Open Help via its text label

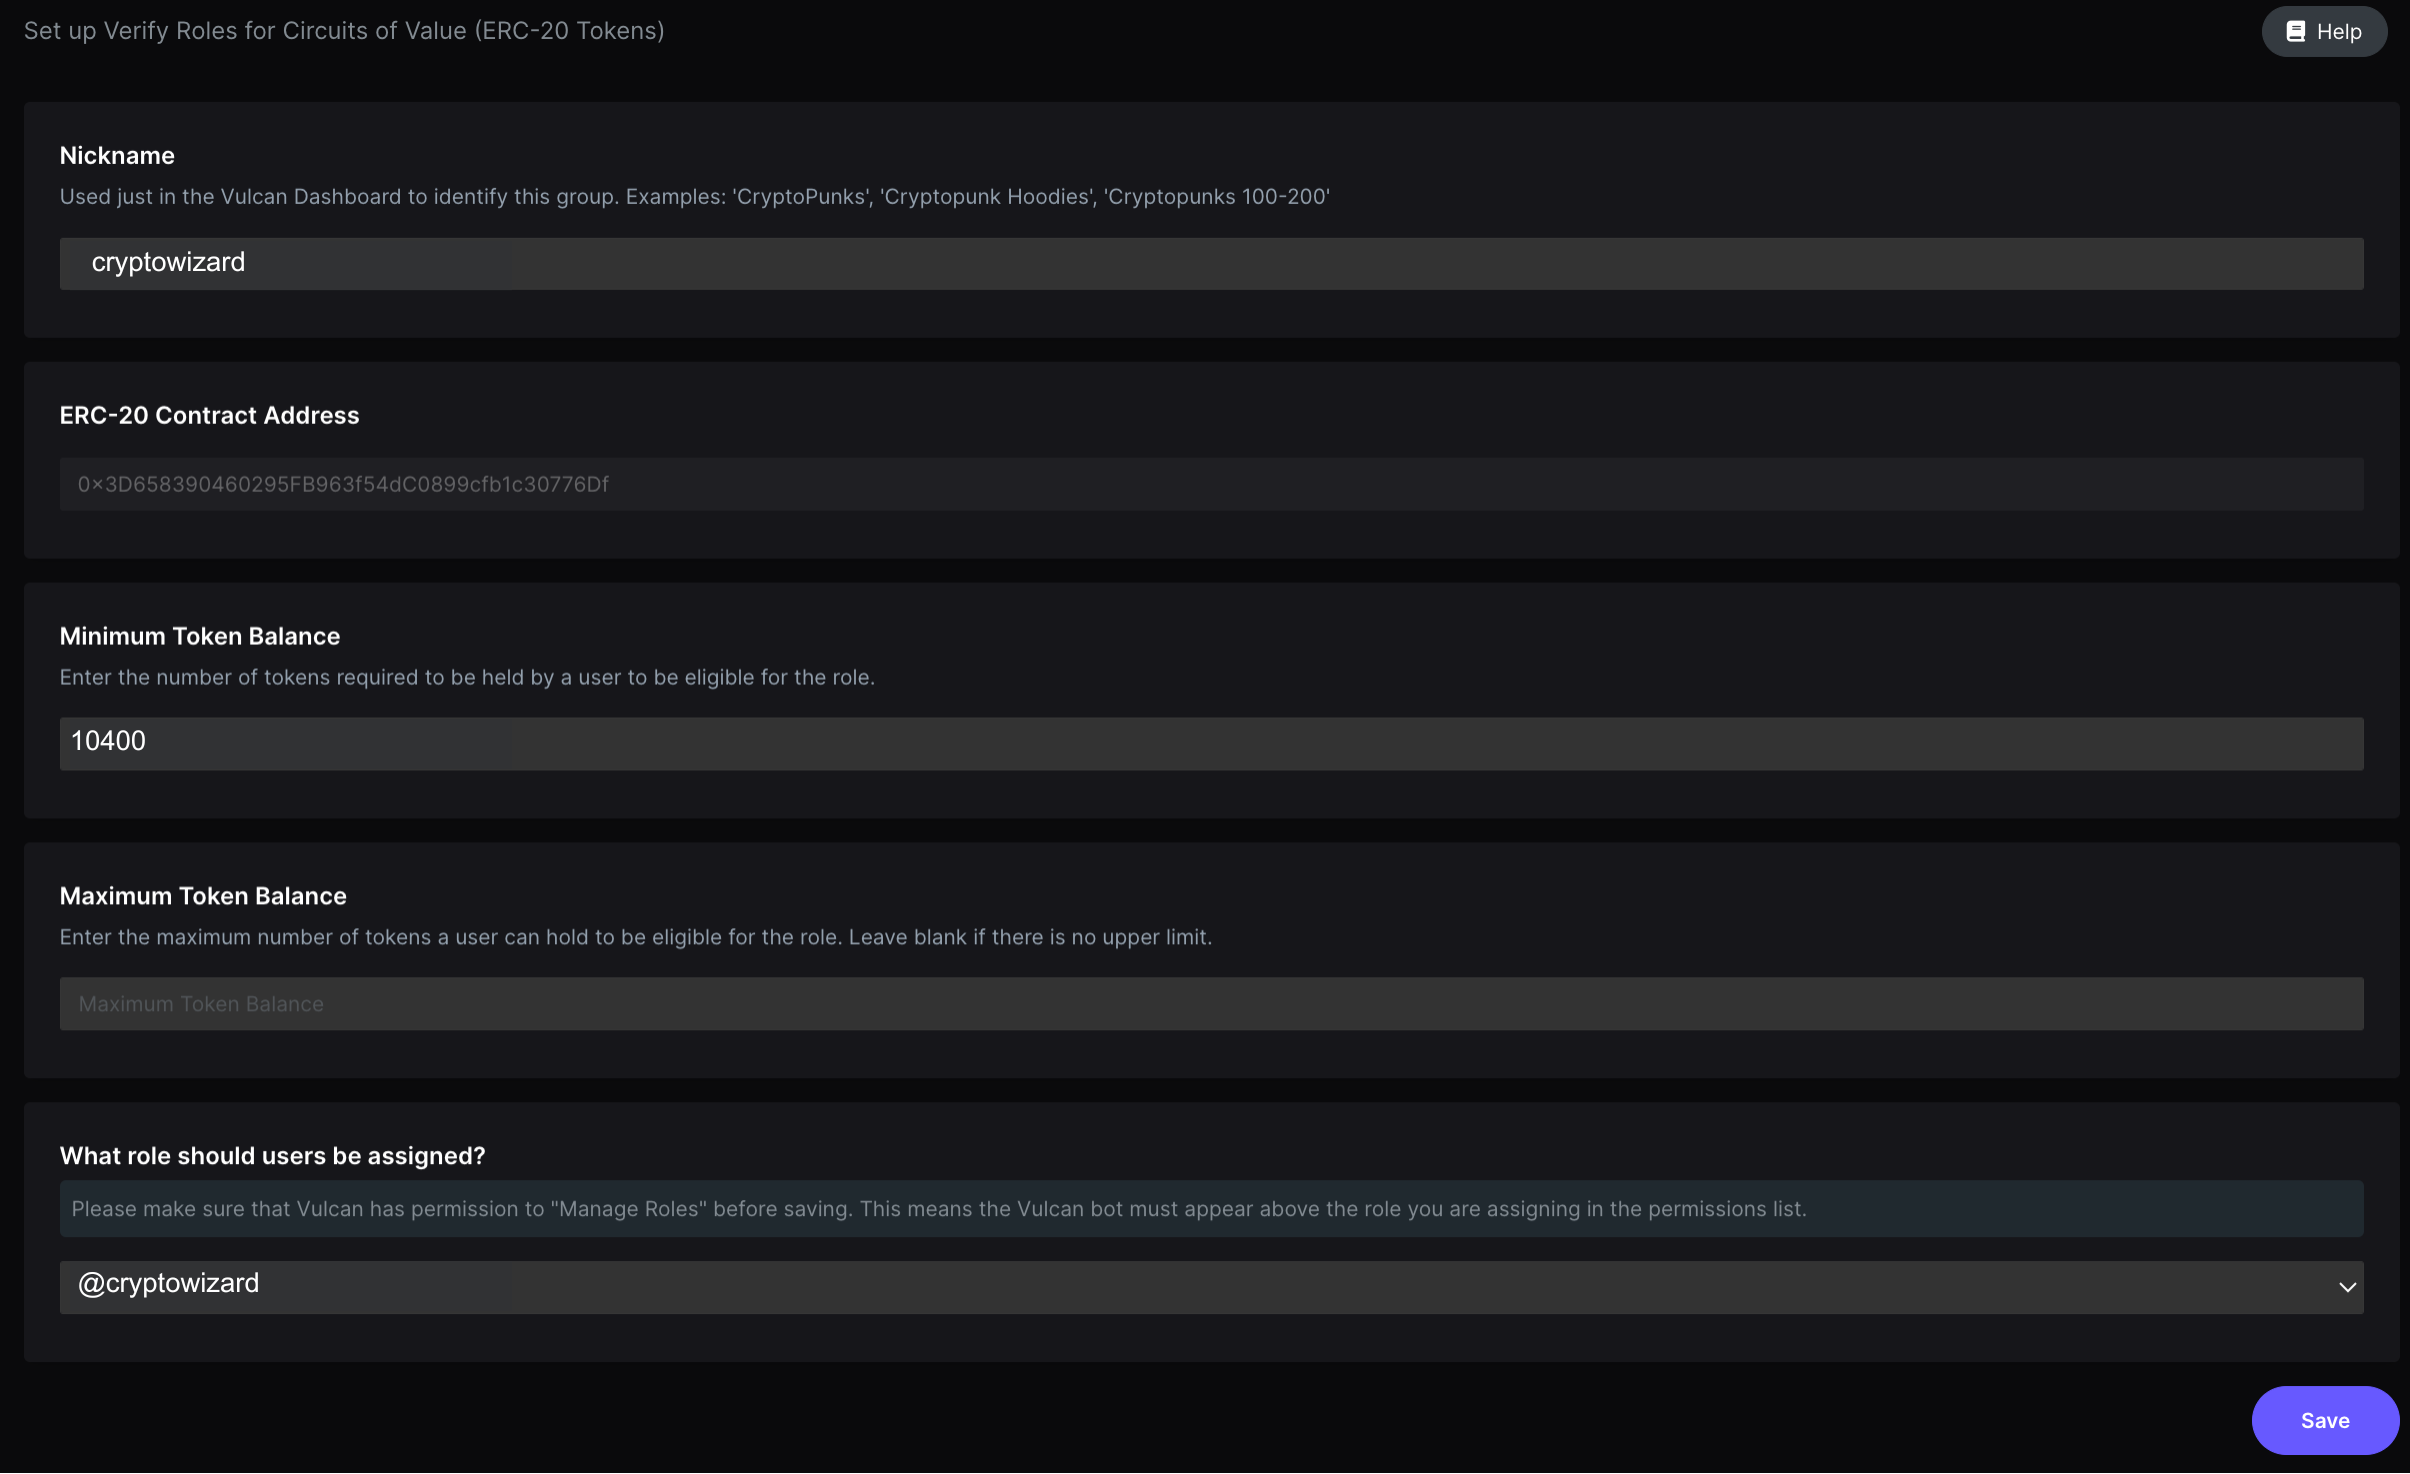coord(2339,32)
